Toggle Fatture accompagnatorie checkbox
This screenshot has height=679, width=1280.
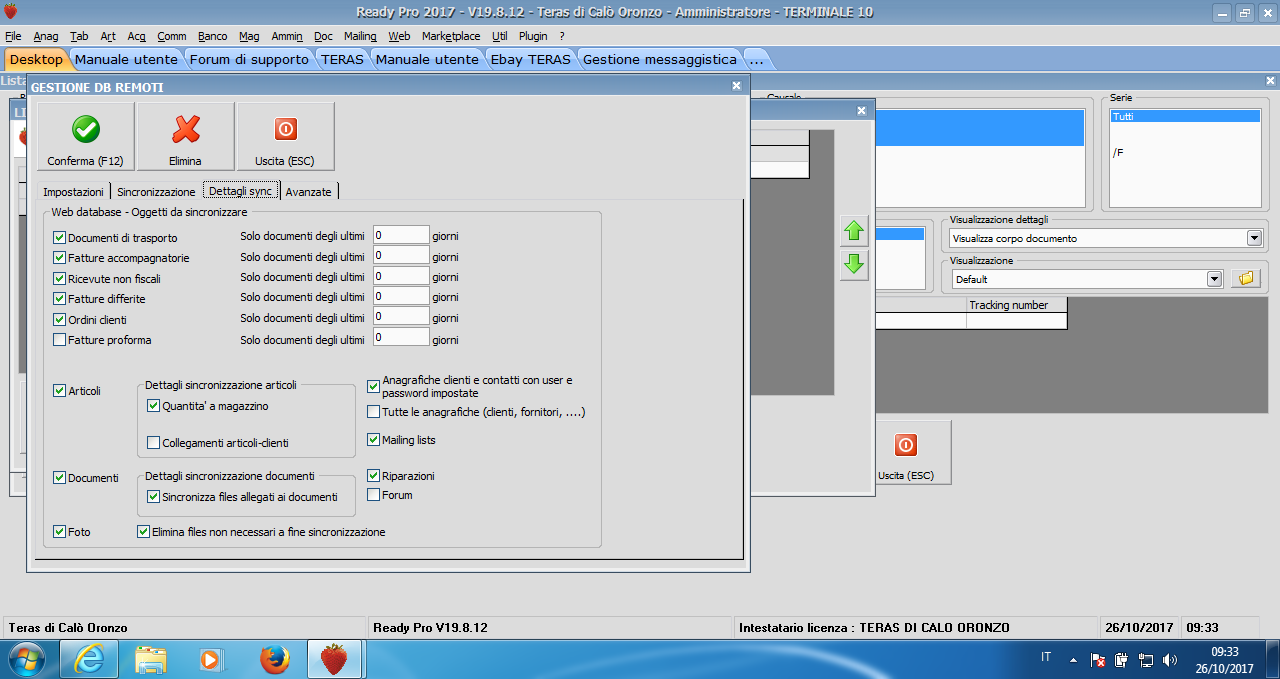(x=60, y=258)
